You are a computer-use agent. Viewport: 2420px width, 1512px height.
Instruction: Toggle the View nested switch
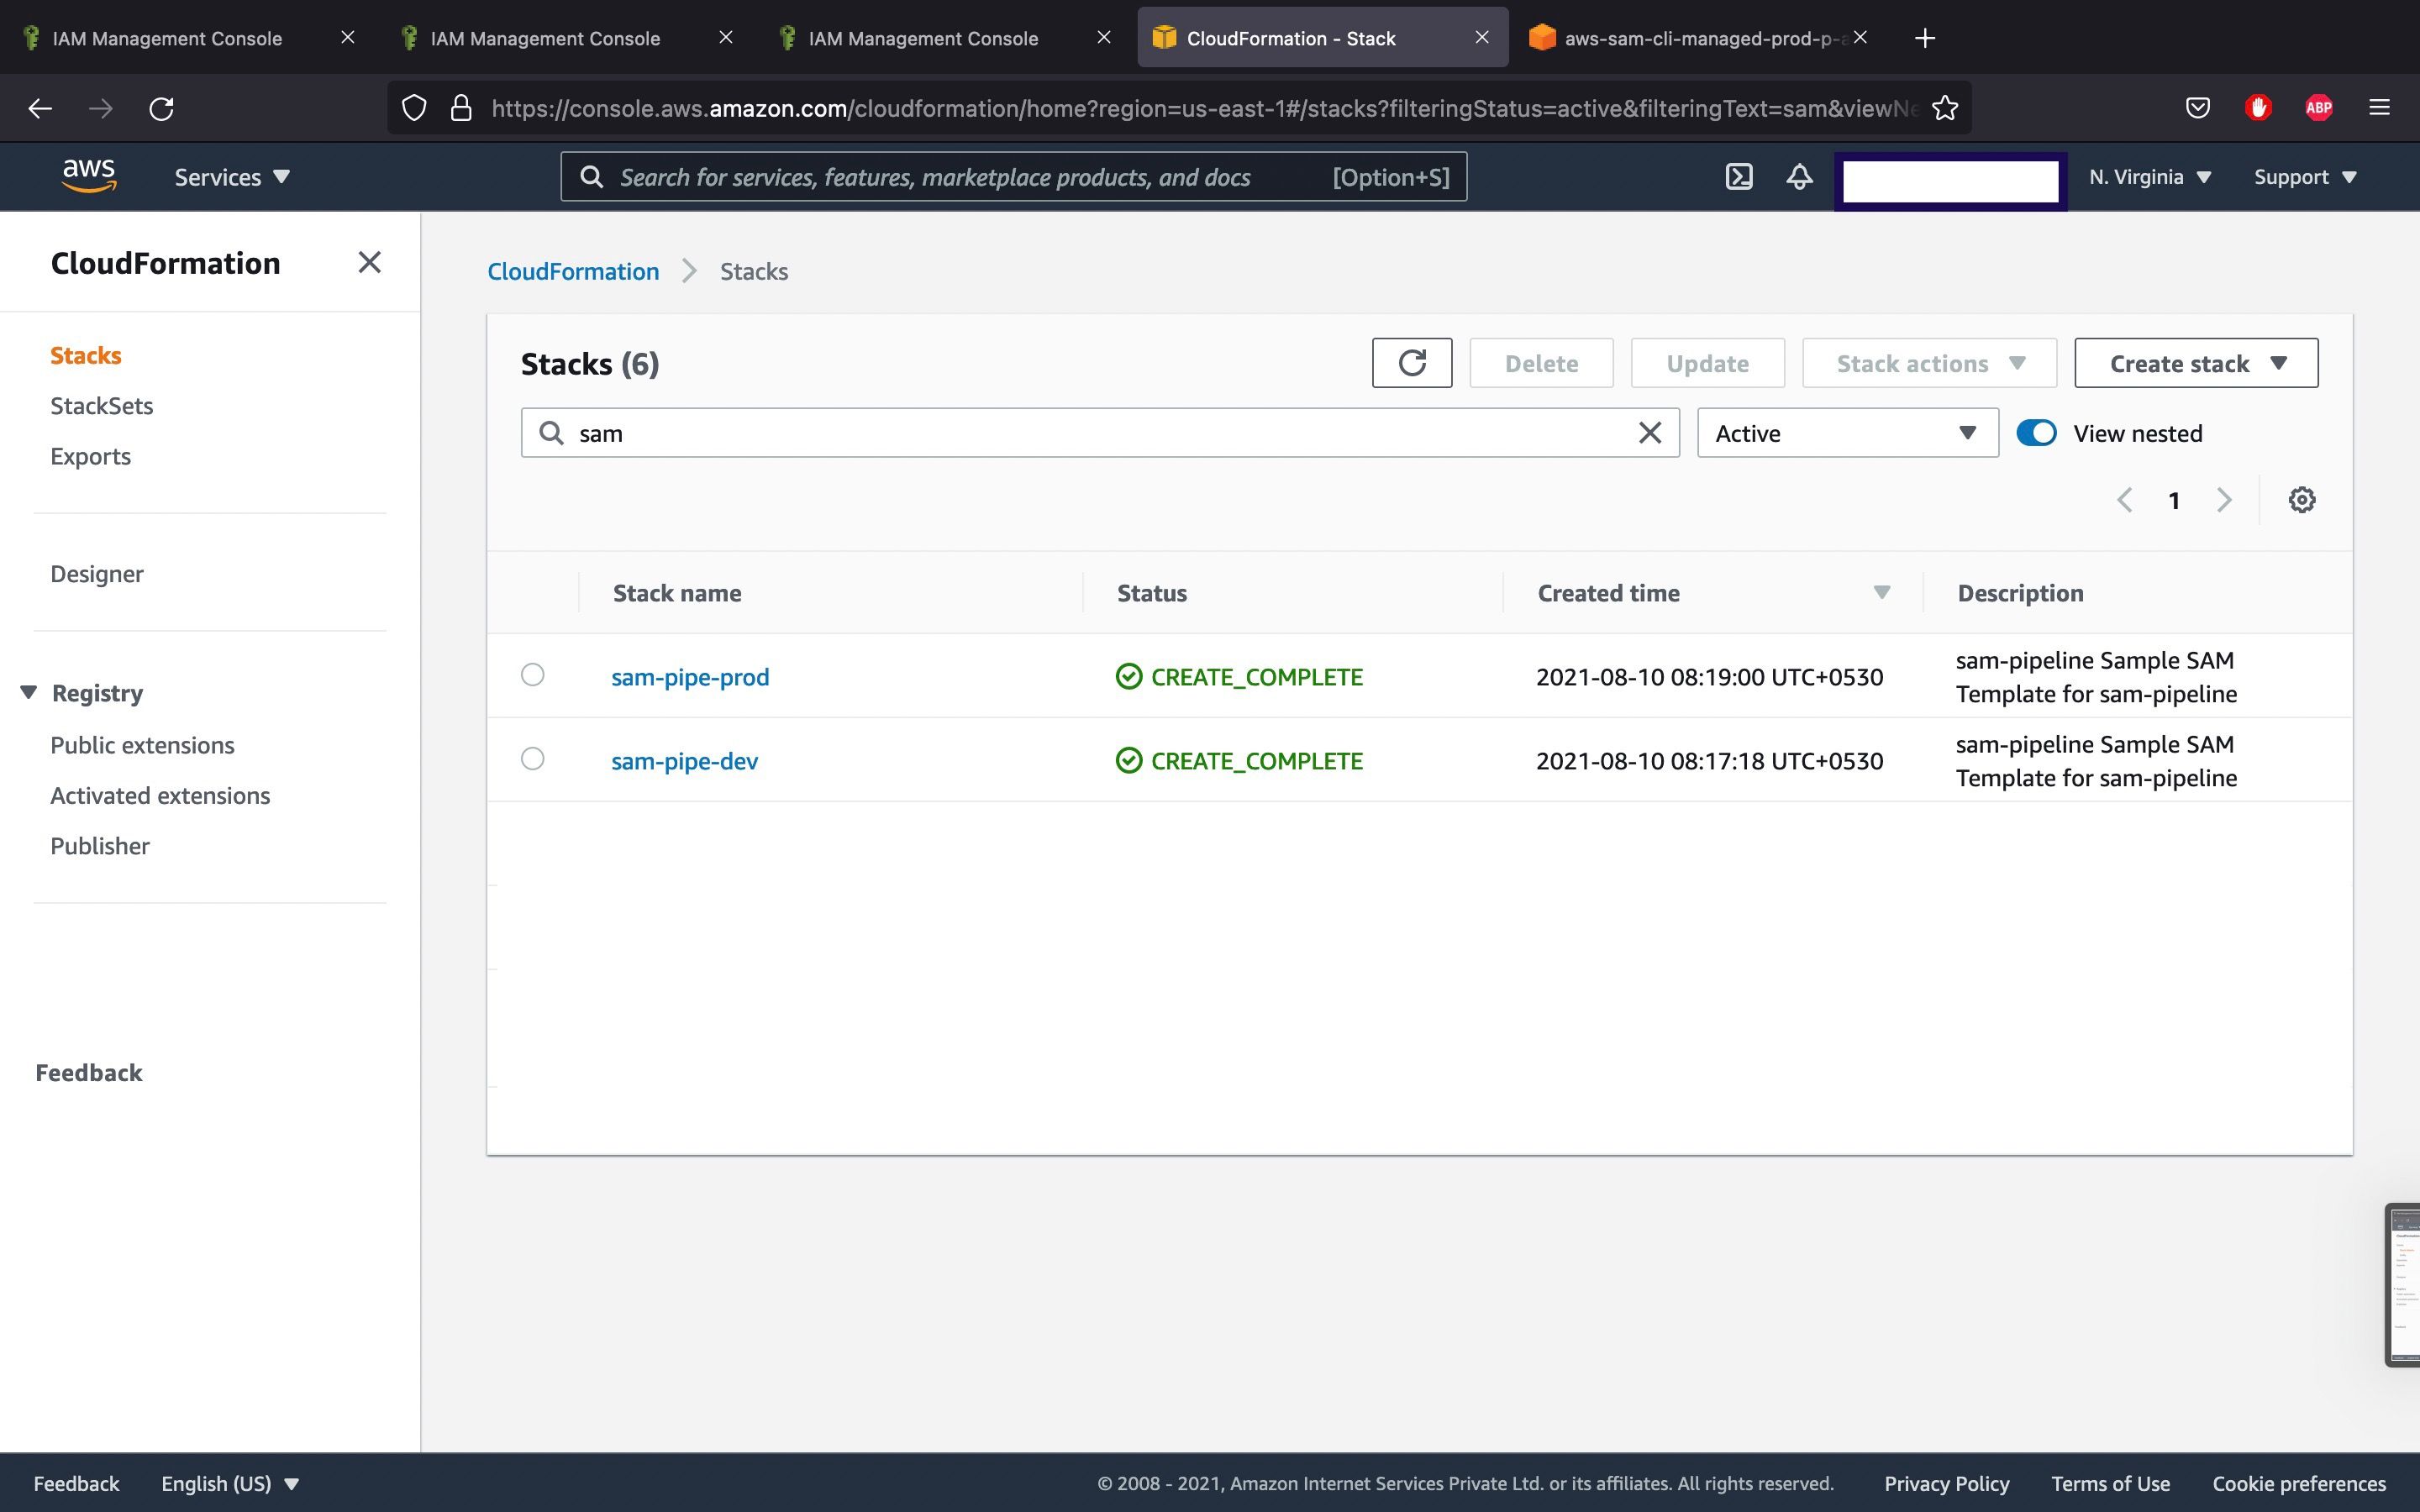click(2036, 433)
